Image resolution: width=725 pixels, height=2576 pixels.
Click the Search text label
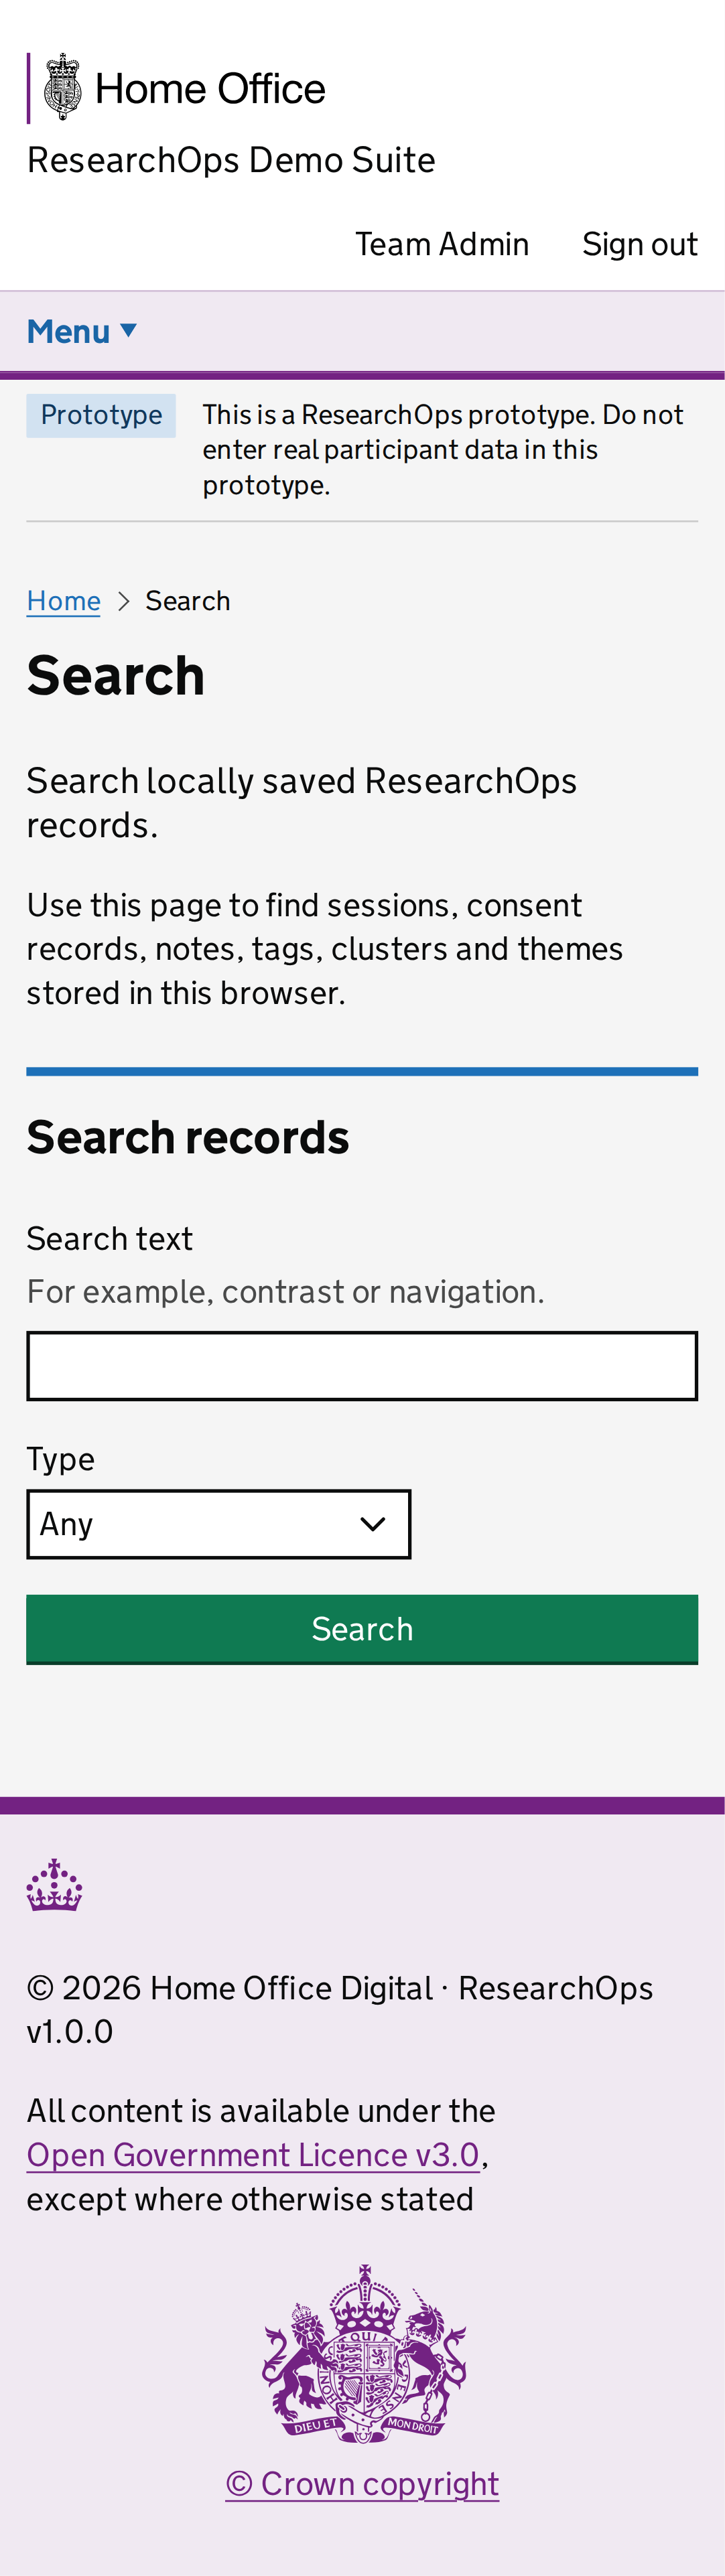point(109,1239)
